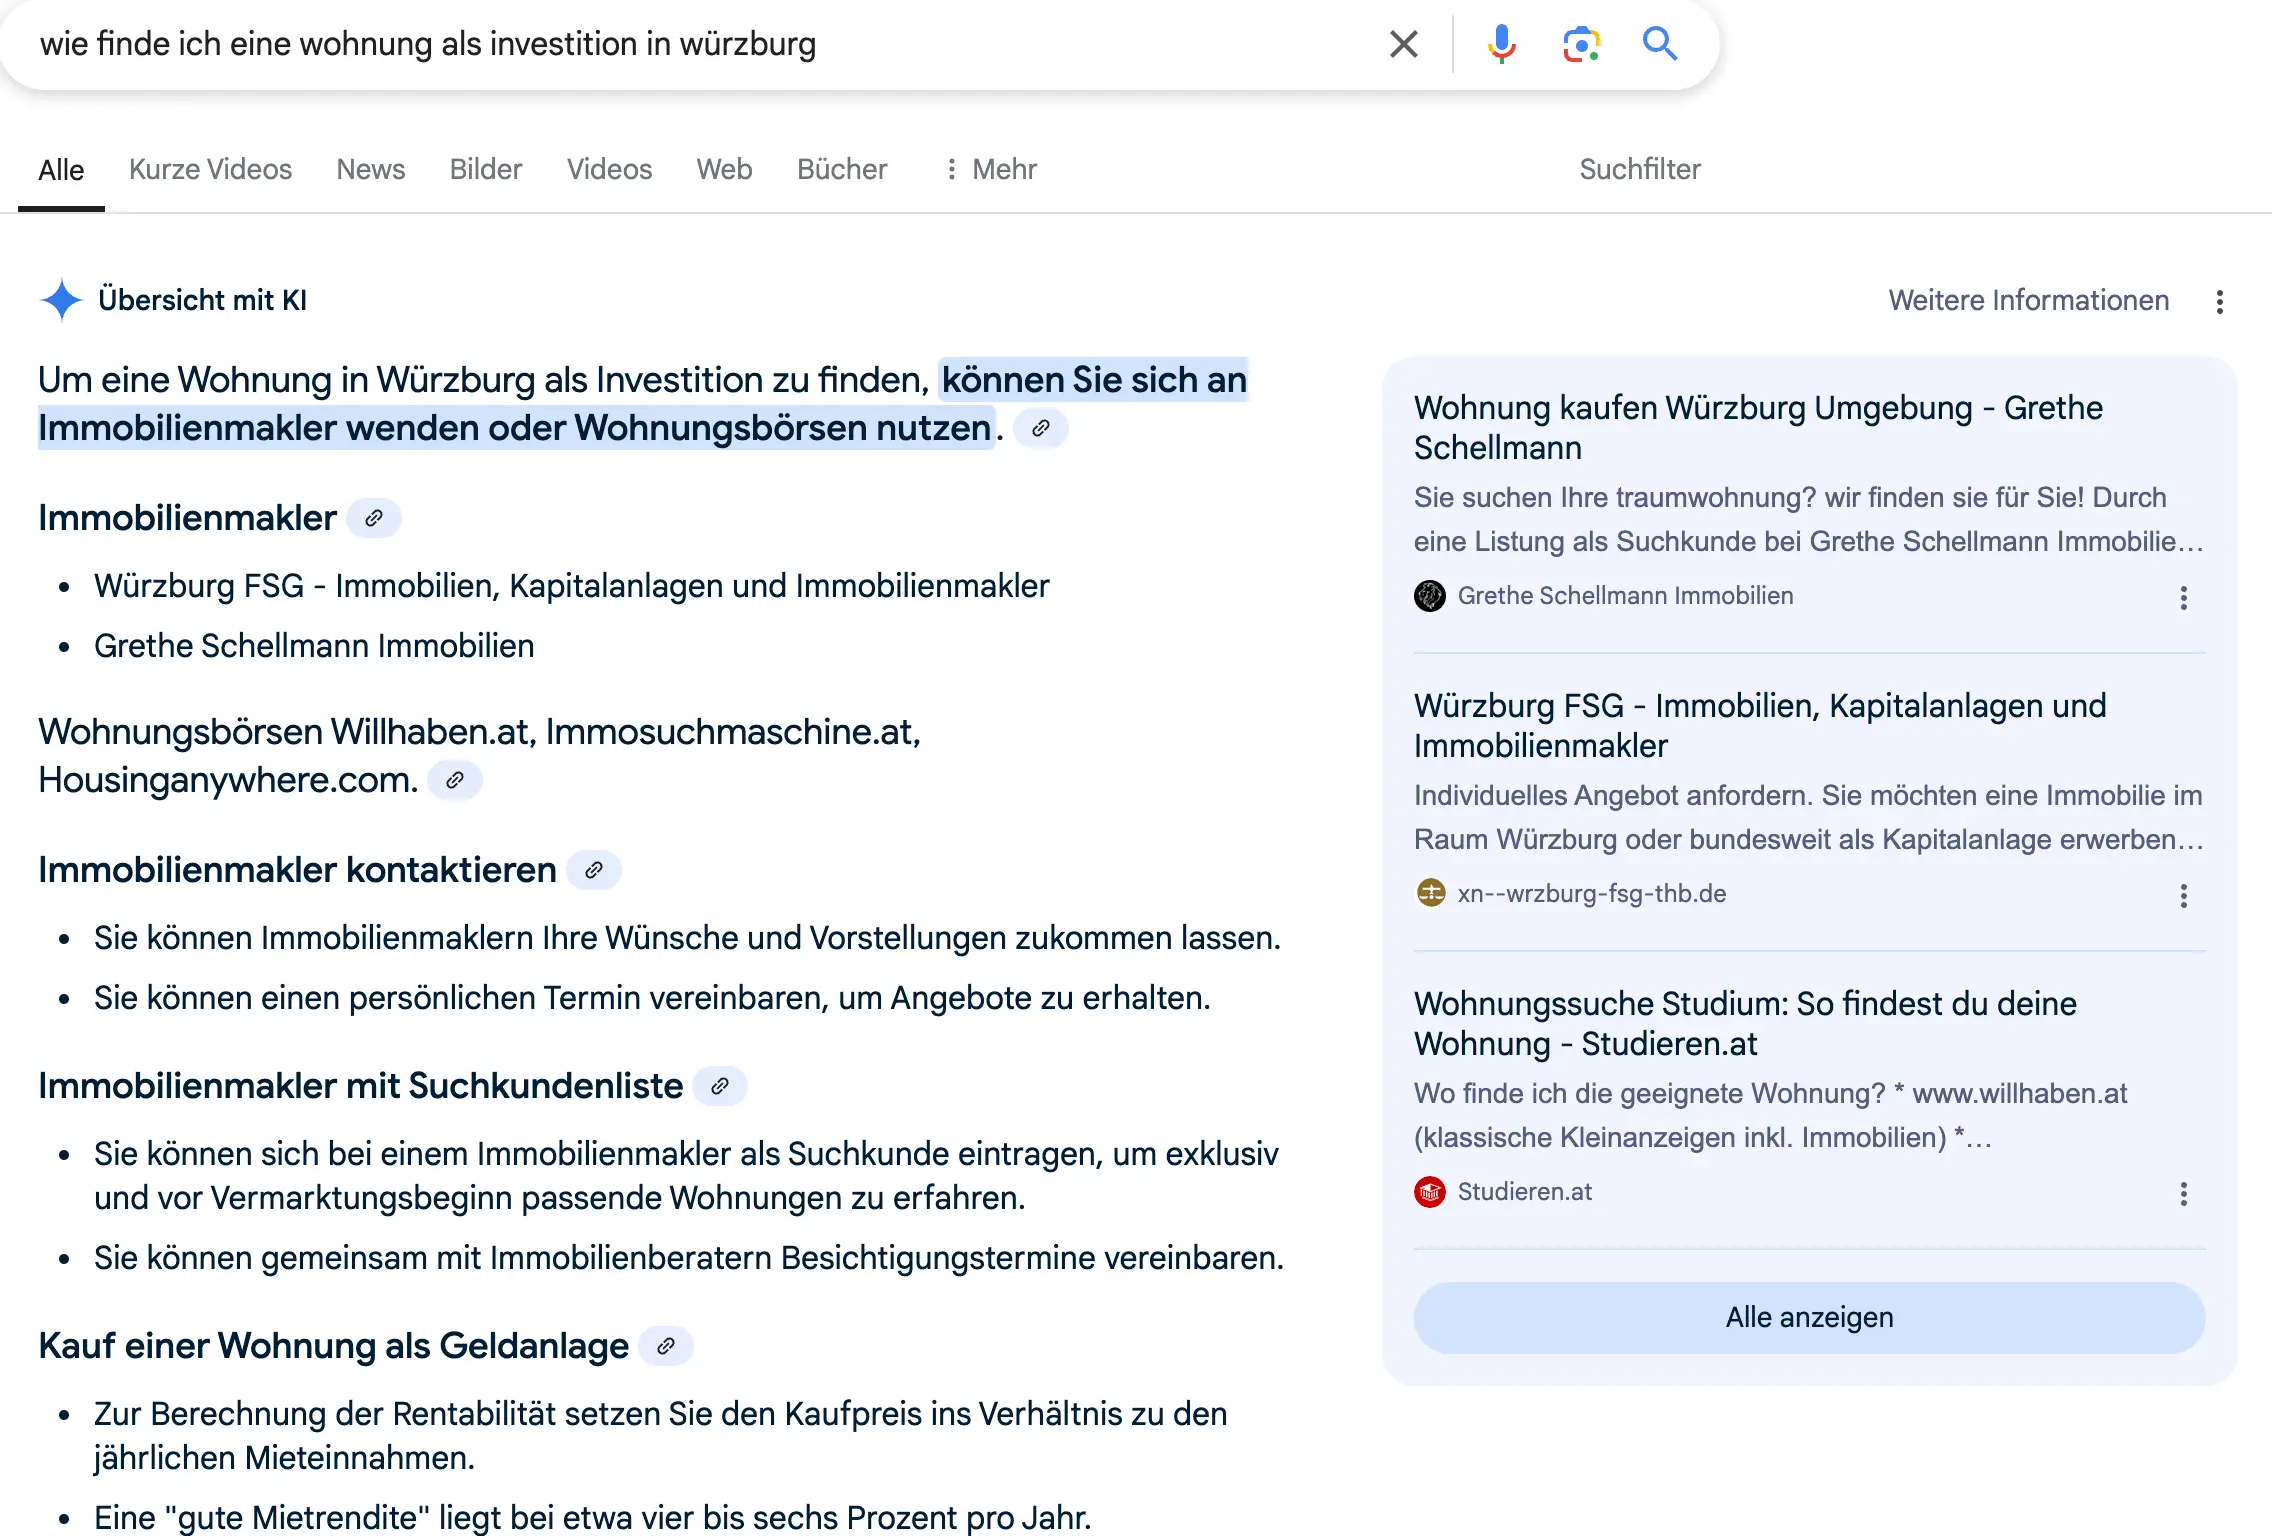
Task: Click Grethe Schellmann Immobilien source name
Action: 1625,596
